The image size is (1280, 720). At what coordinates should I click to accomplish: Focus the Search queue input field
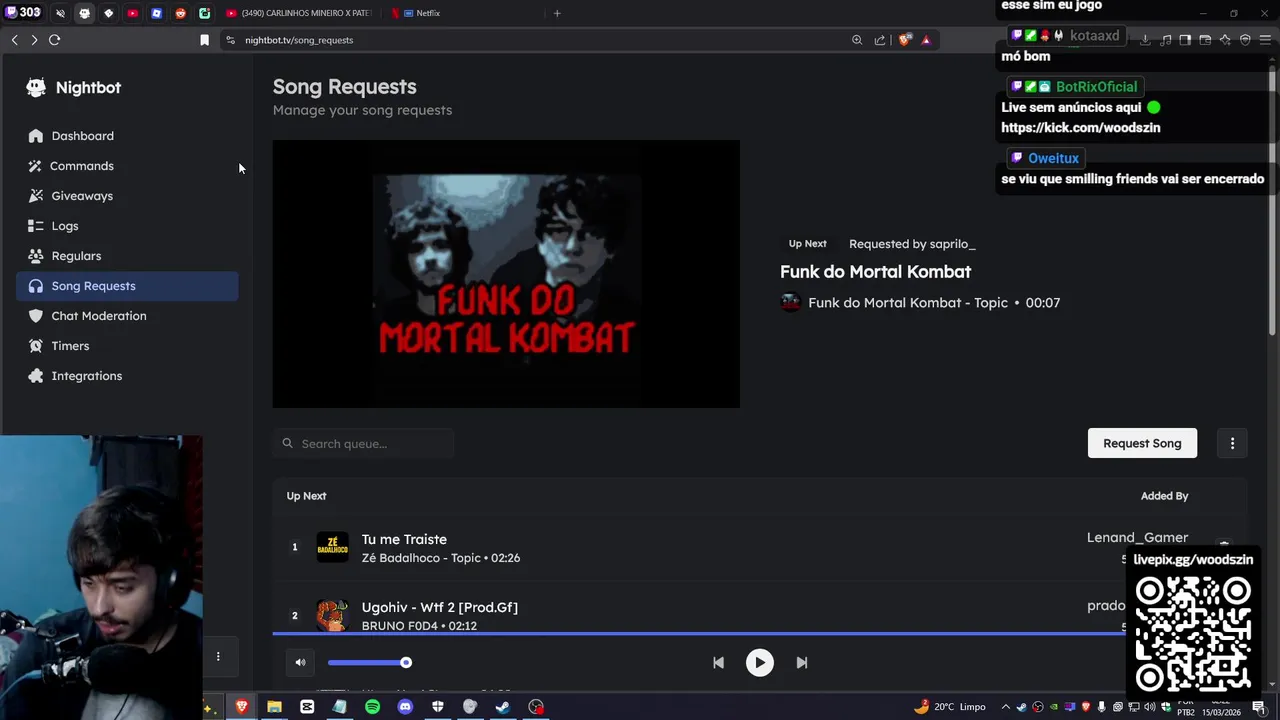[364, 443]
